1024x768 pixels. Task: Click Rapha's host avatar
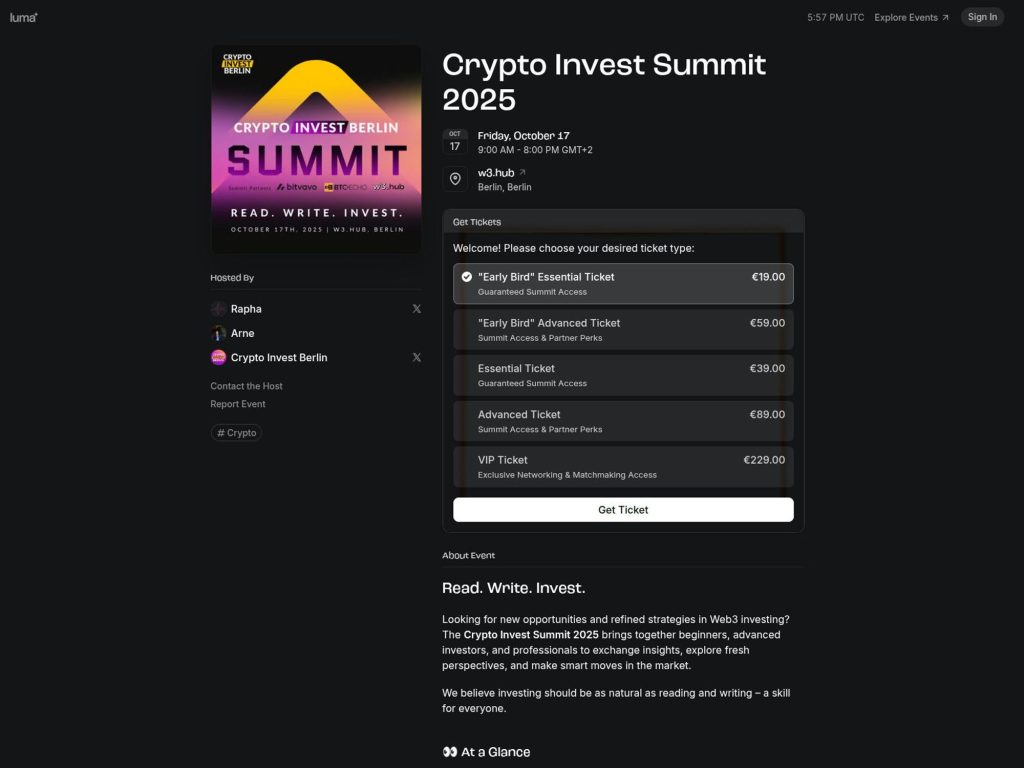coord(218,308)
